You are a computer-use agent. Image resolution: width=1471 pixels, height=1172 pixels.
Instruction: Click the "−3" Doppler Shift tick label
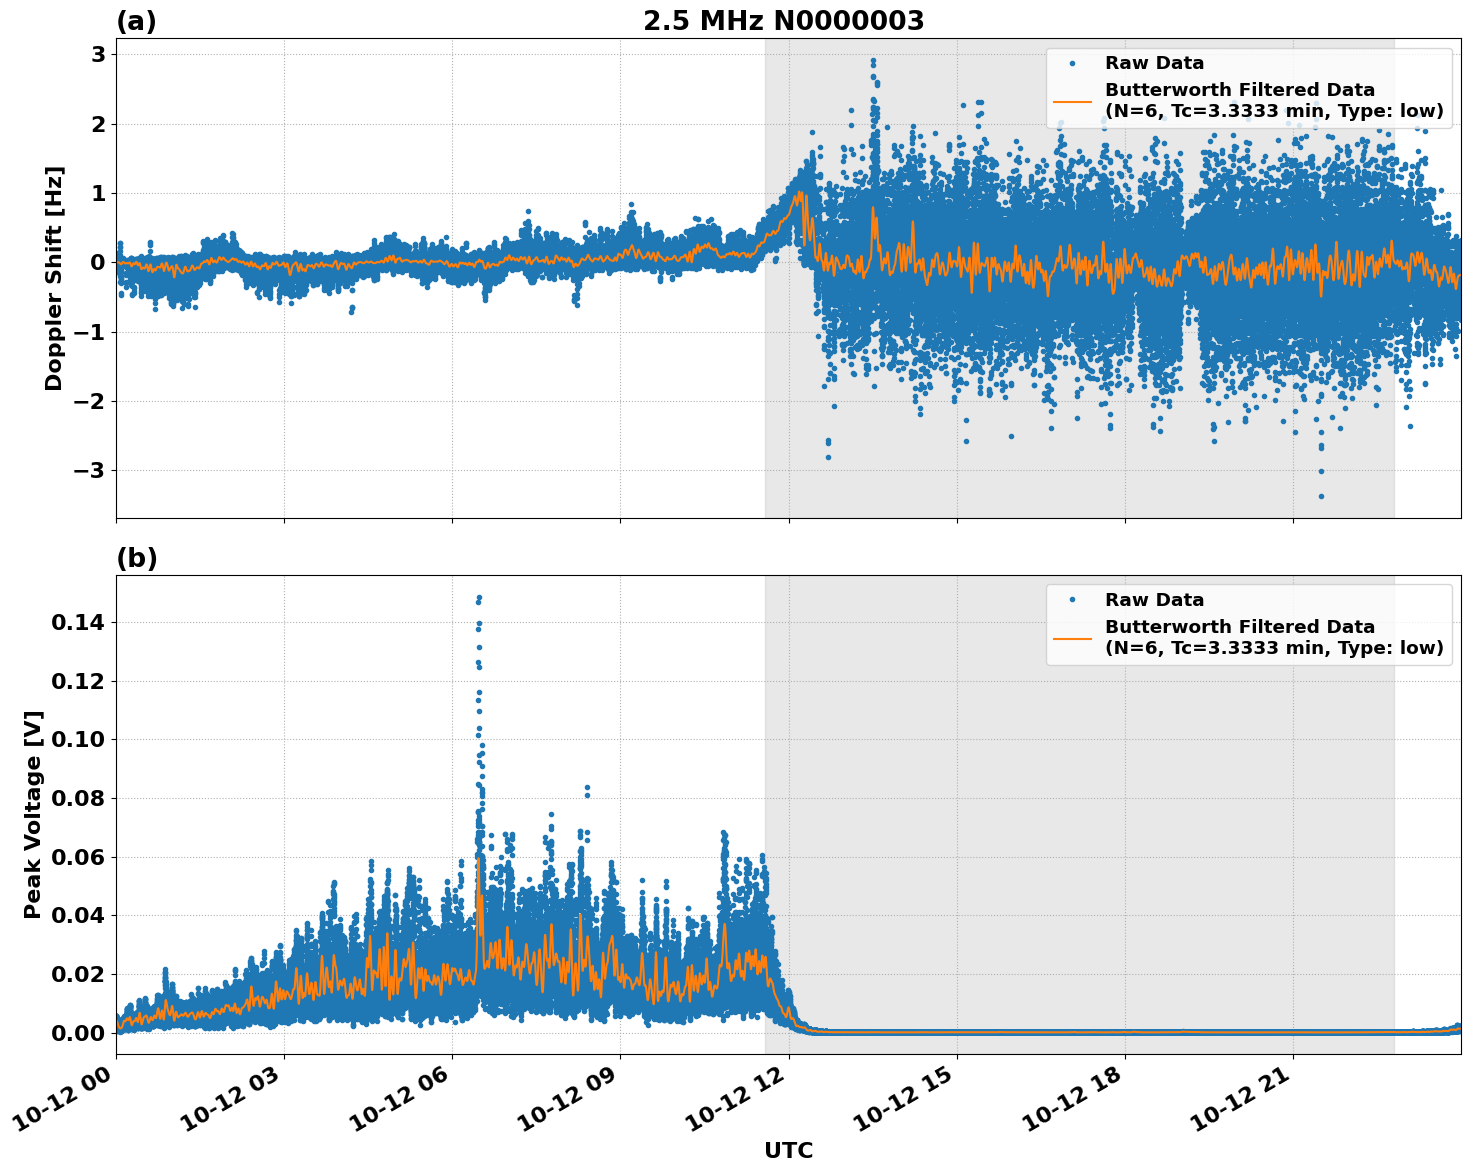[x=91, y=470]
